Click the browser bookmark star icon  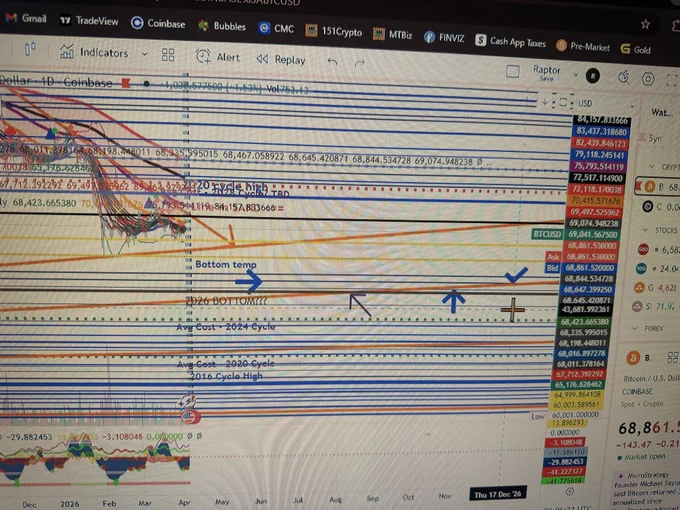tap(645, 24)
